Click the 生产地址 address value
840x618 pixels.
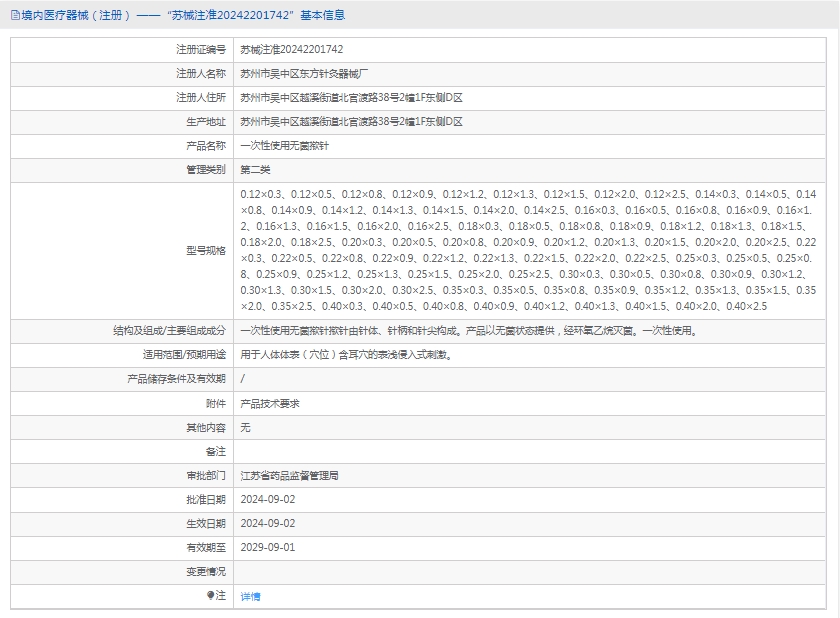[x=351, y=121]
